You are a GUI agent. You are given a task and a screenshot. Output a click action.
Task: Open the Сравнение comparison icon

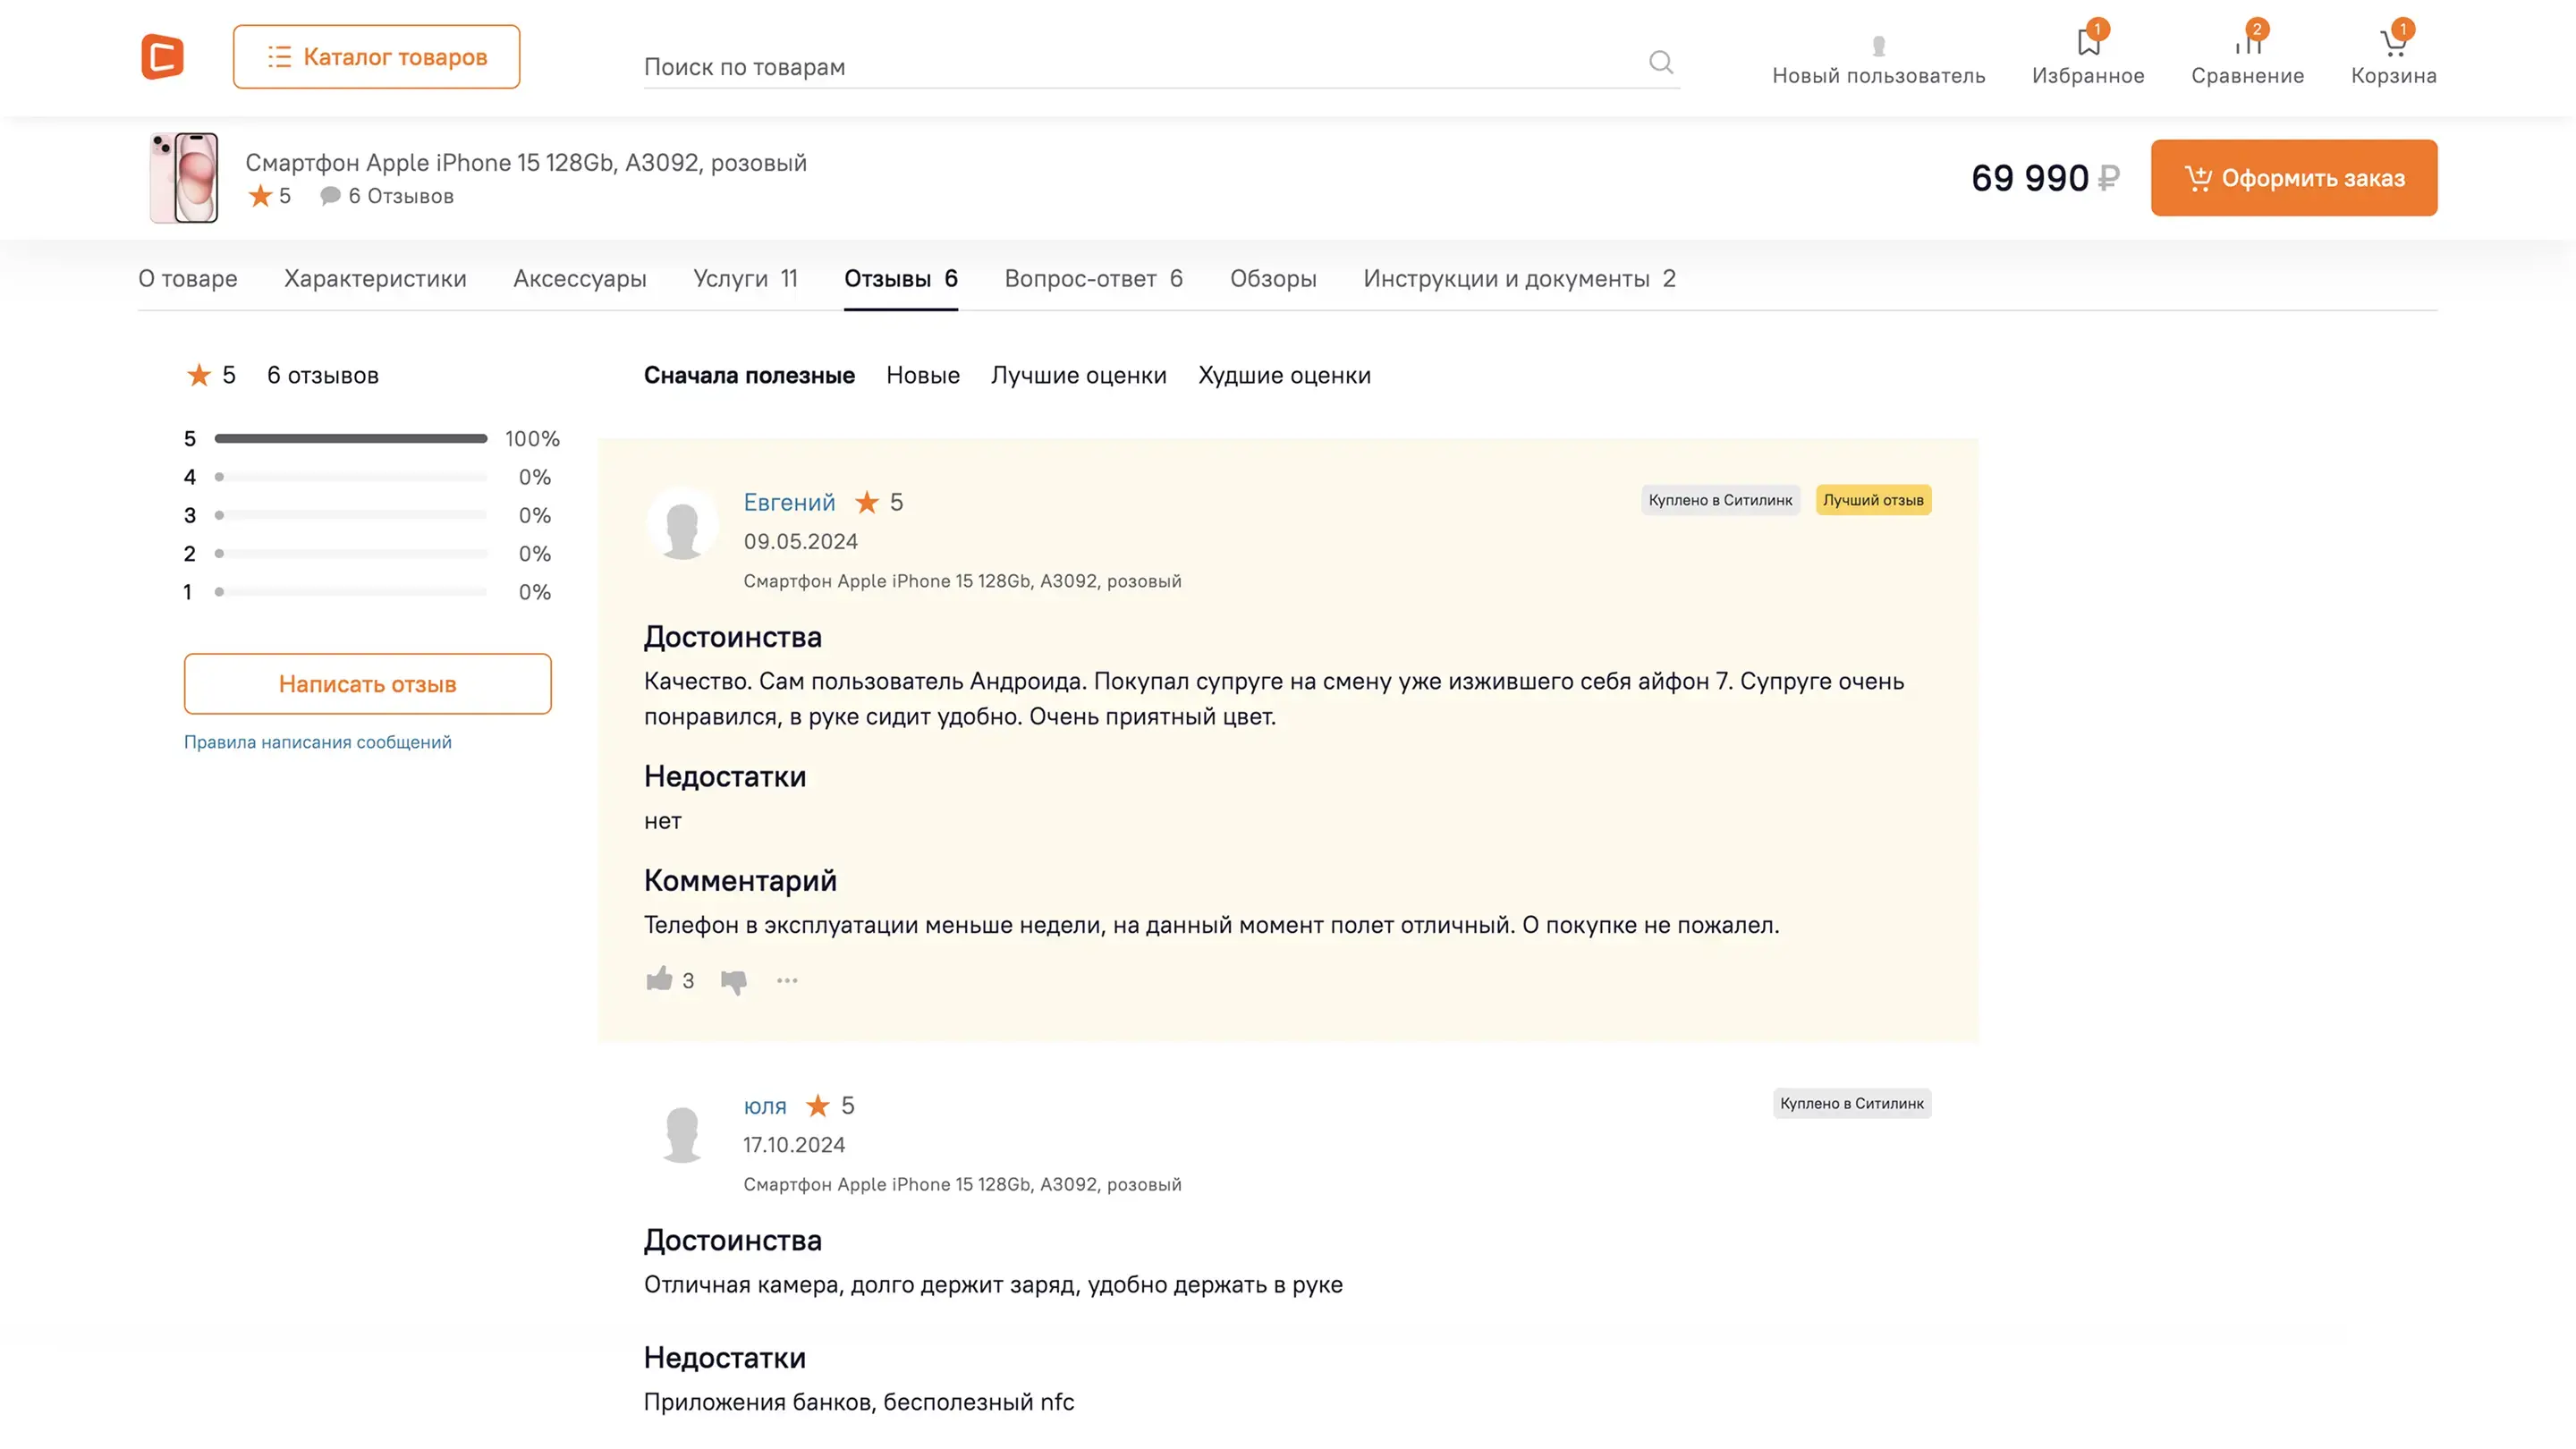[x=2247, y=43]
